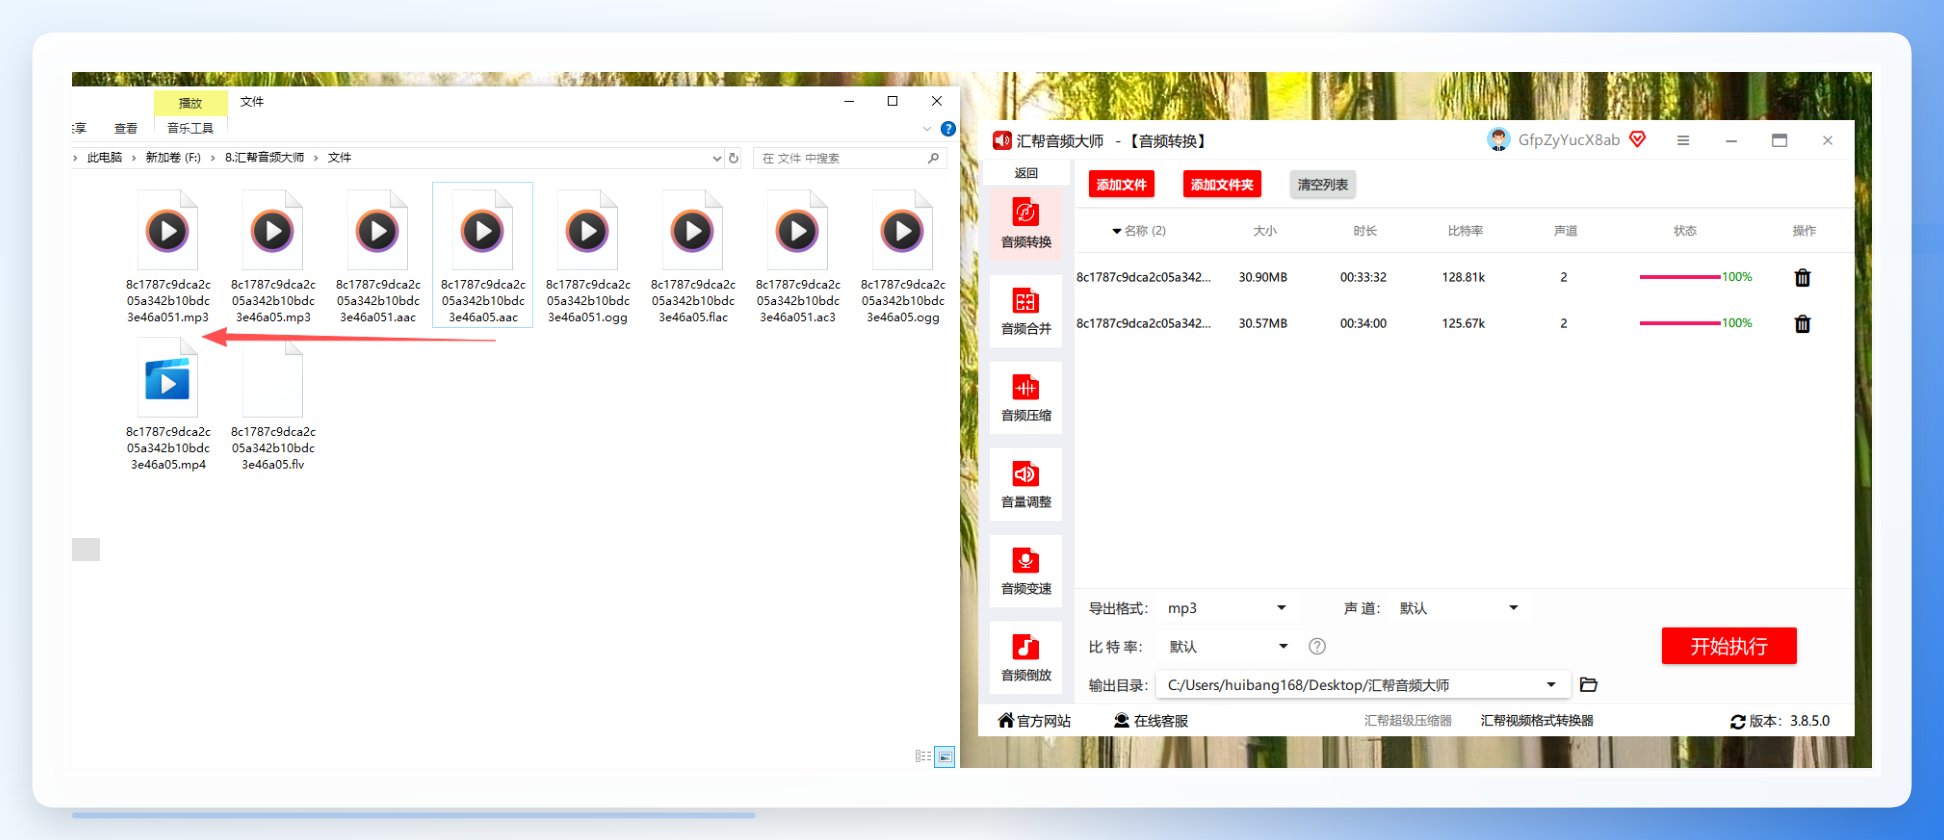Select the 3e46a051.mp3 file in Explorer
Image resolution: width=1944 pixels, height=840 pixels.
168,257
